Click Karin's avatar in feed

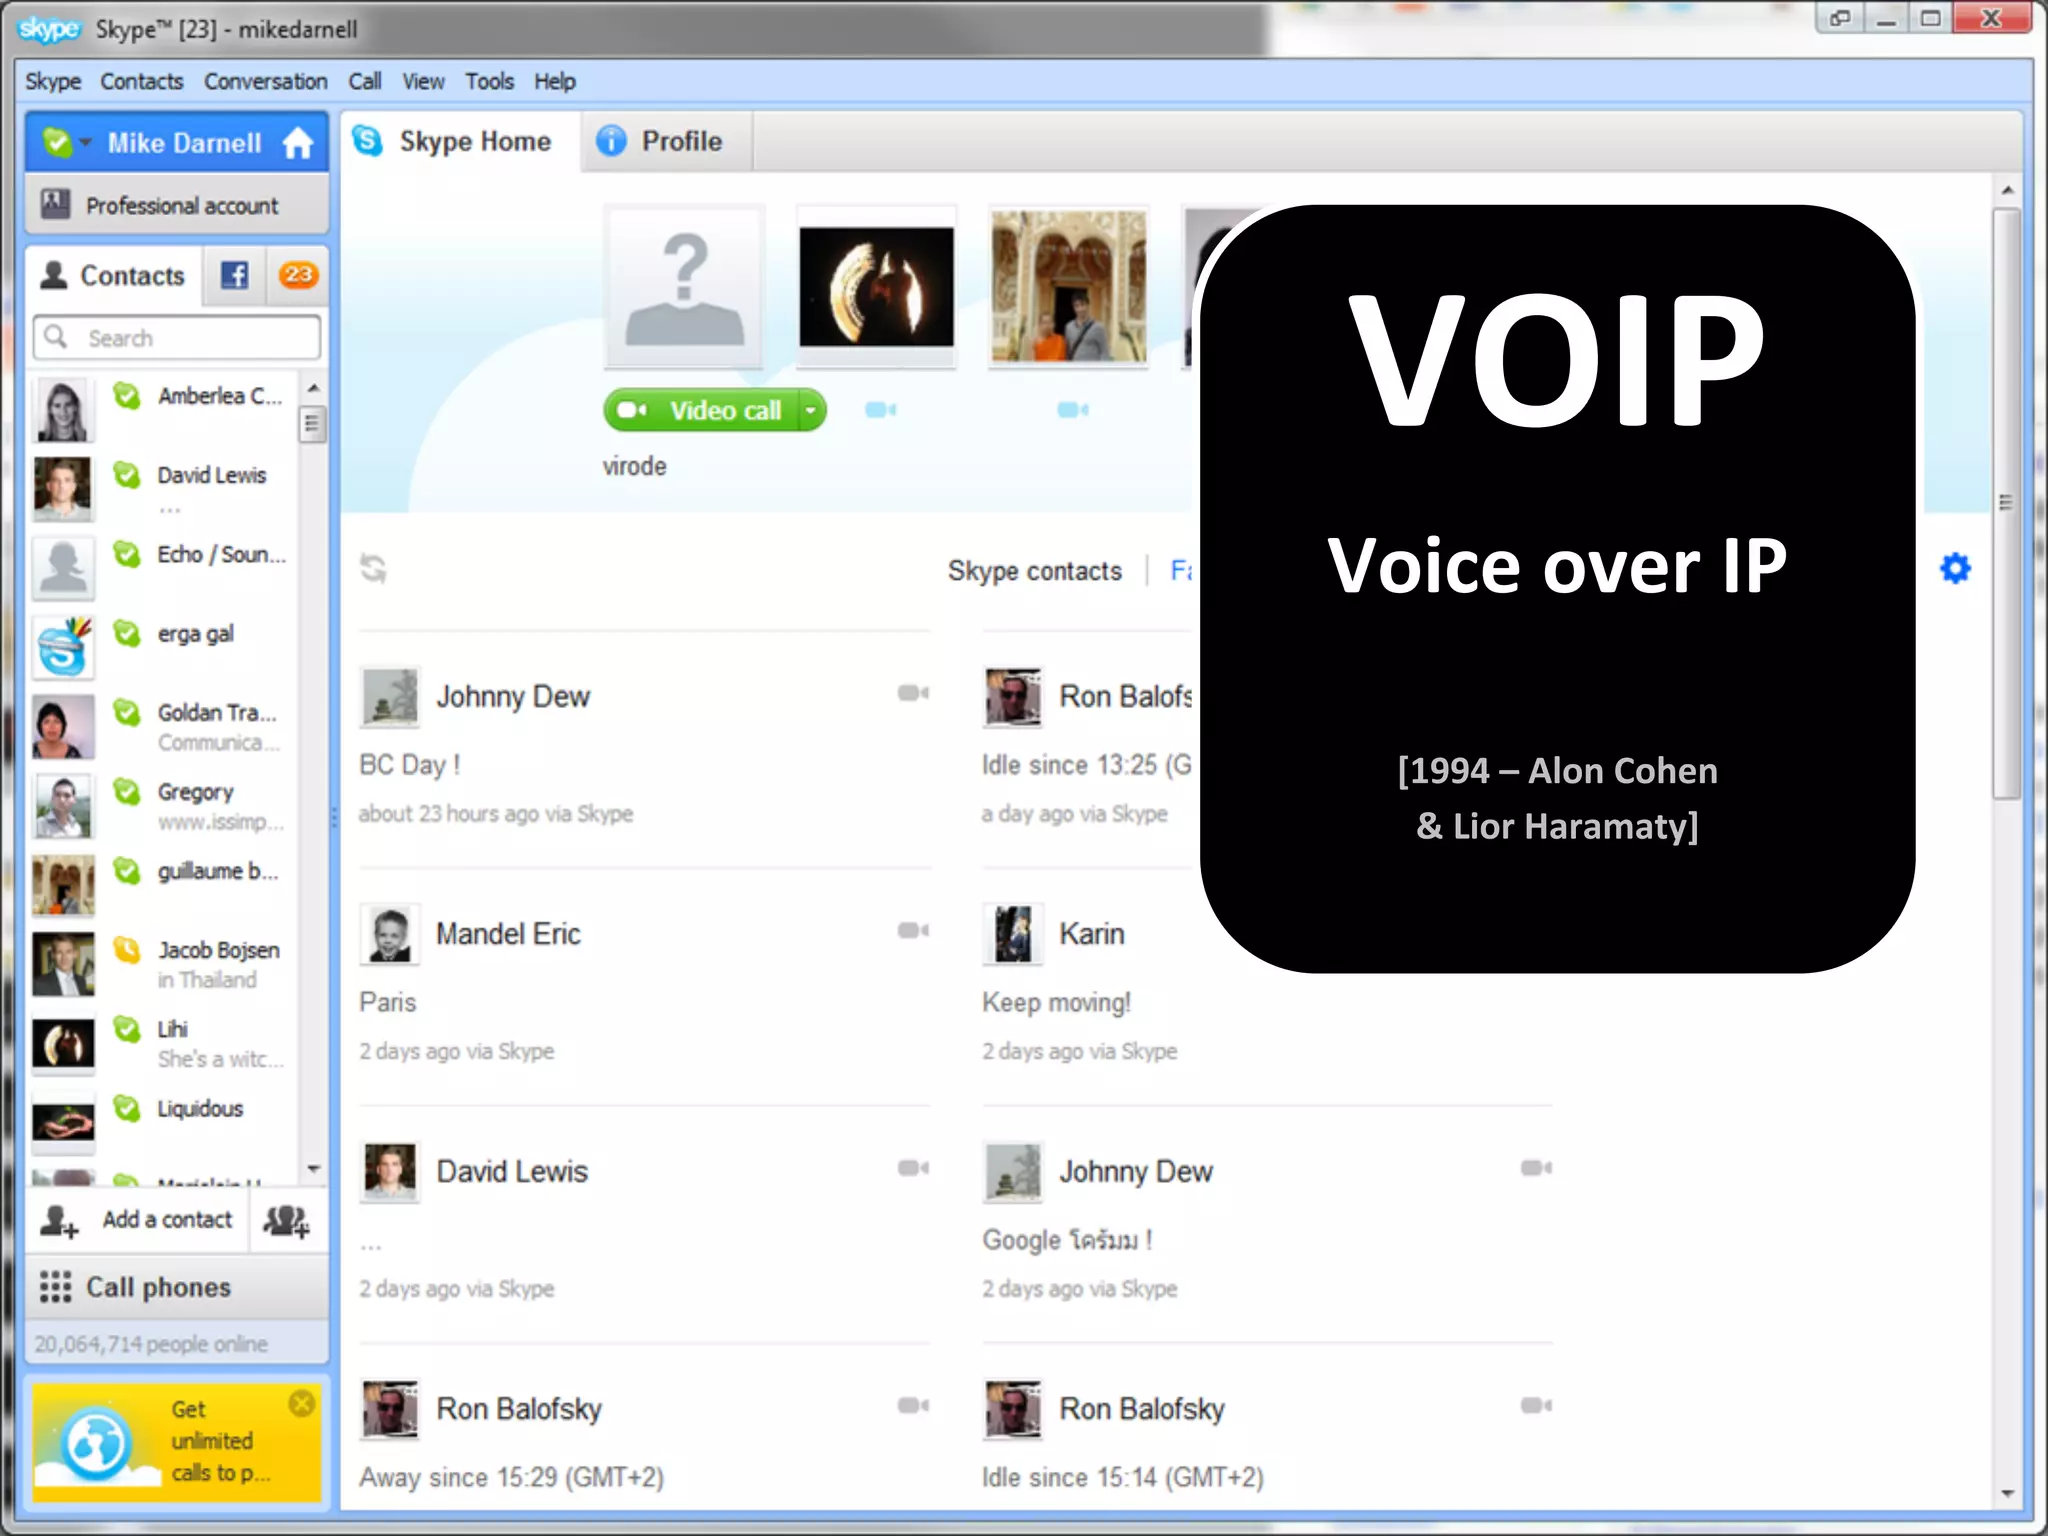pos(1013,934)
